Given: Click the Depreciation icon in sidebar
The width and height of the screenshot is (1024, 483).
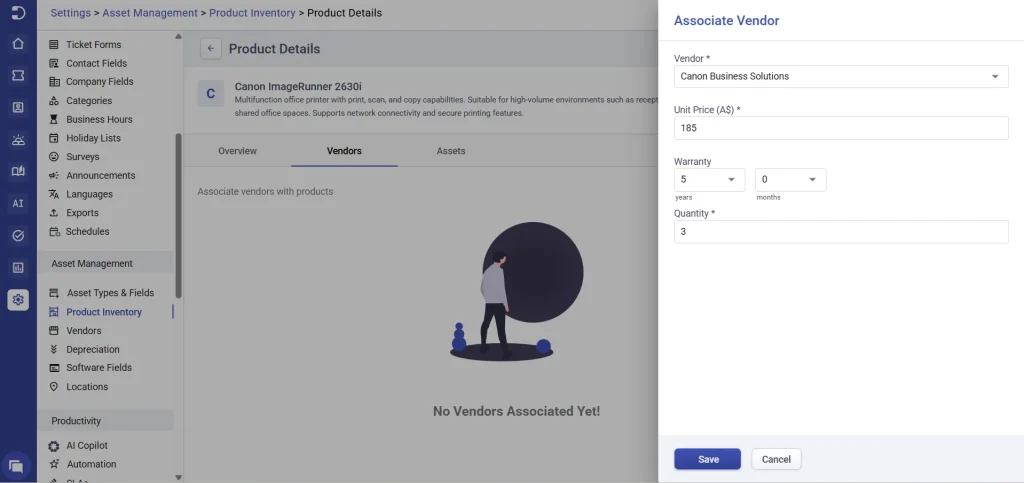Looking at the screenshot, I should coord(54,349).
